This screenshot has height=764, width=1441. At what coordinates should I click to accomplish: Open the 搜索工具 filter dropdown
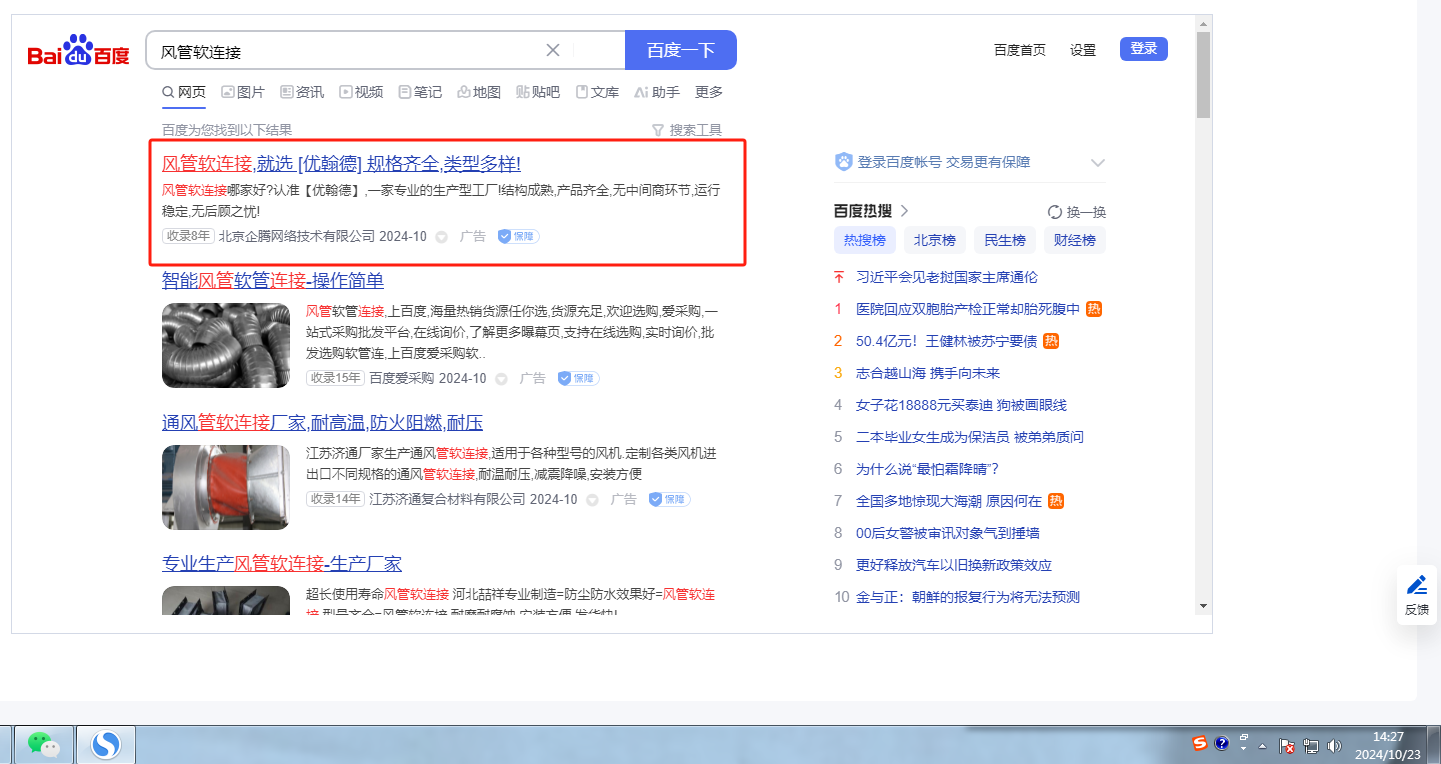point(686,130)
